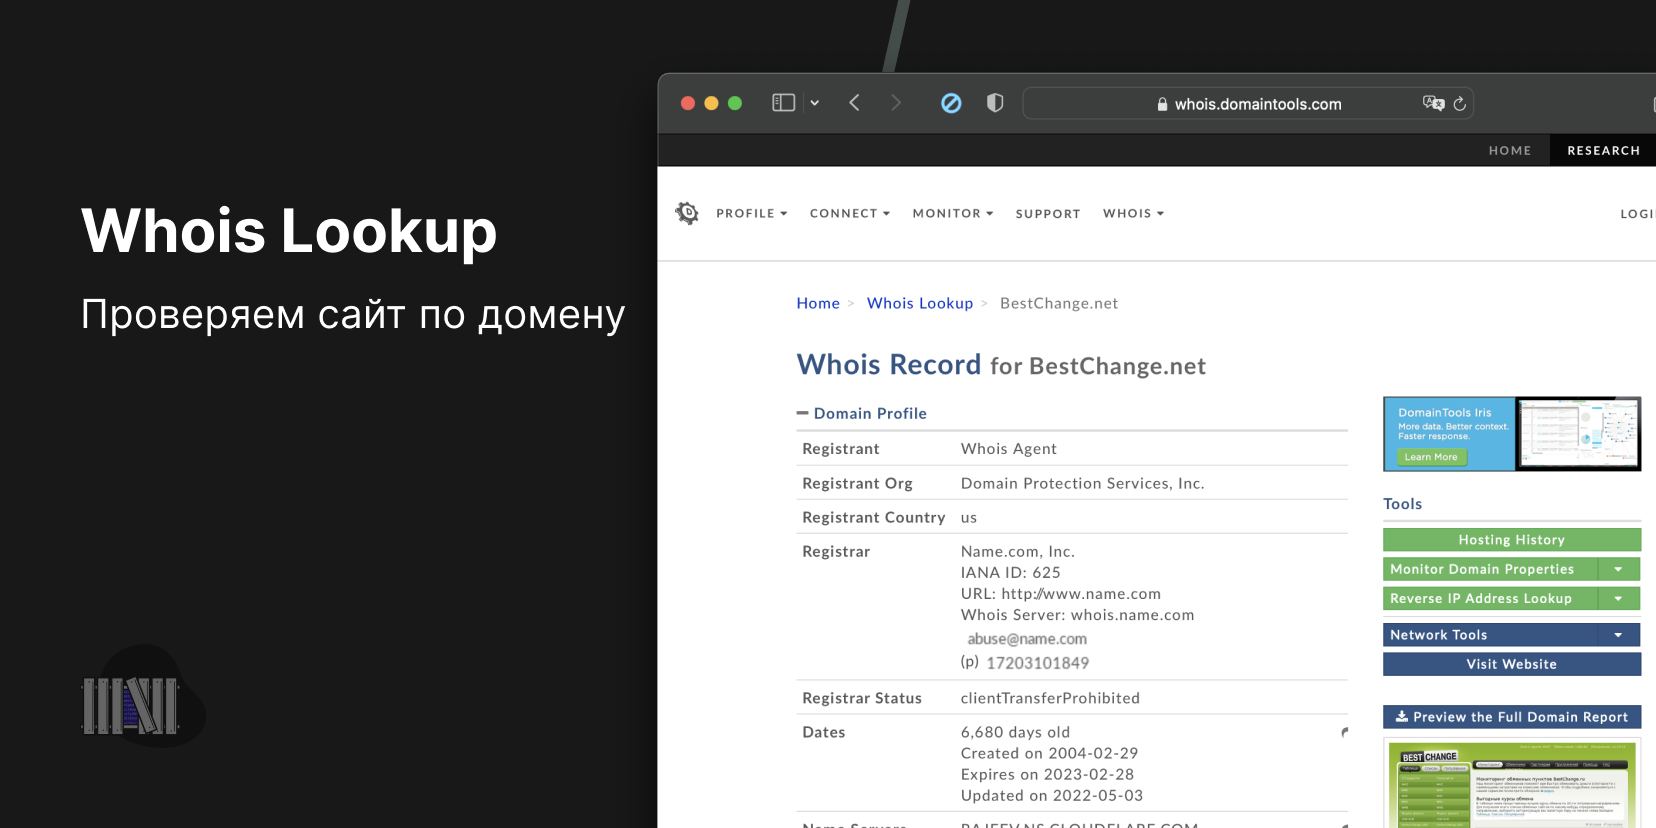Viewport: 1656px width, 828px height.
Task: Select the IANA ID: 625 text
Action: 1011,572
